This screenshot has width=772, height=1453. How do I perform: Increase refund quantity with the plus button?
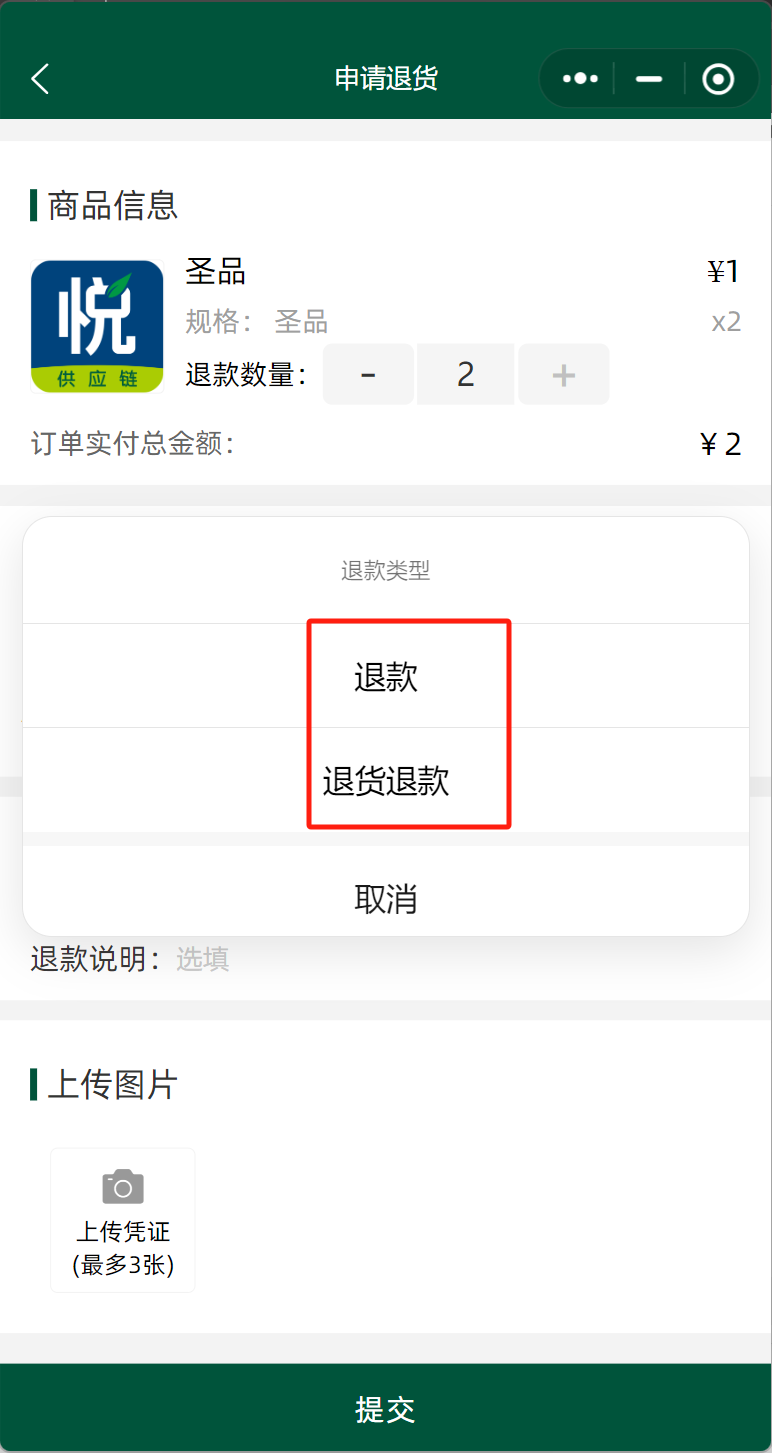(564, 375)
